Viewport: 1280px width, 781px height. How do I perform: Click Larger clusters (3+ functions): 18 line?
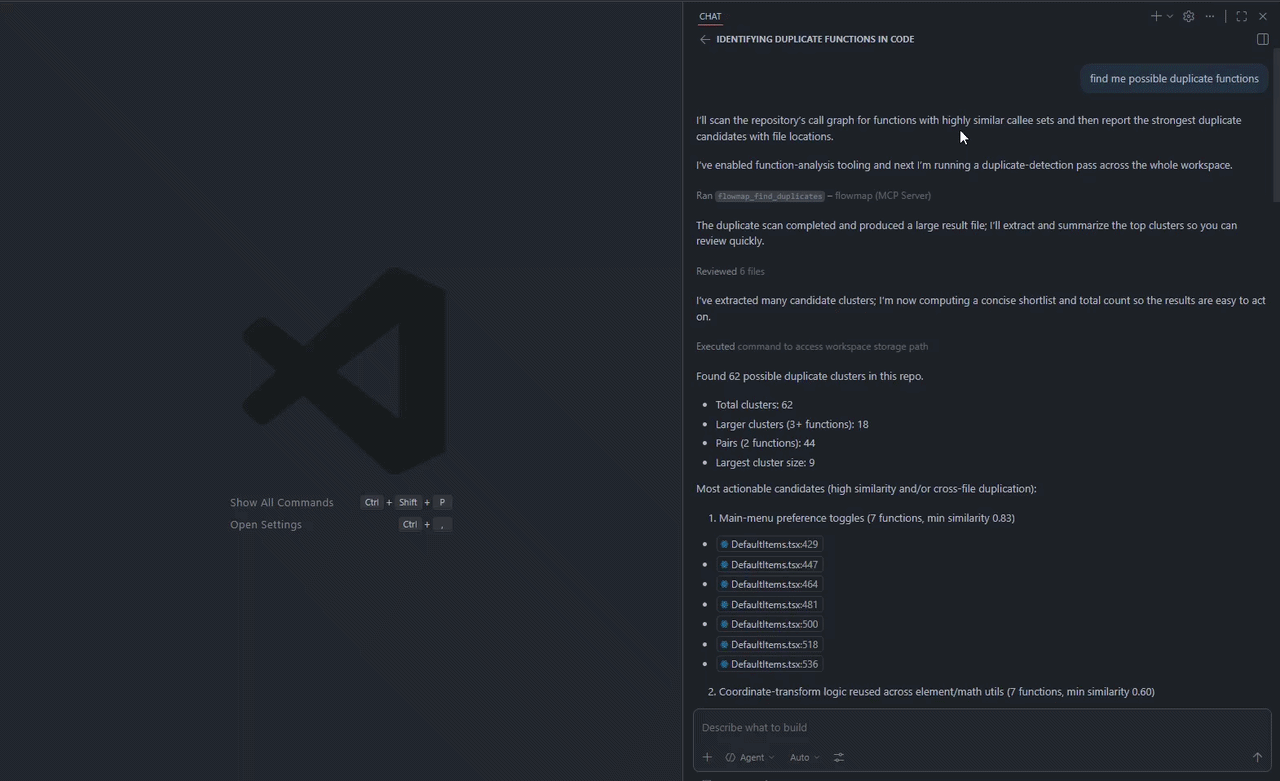click(x=792, y=424)
